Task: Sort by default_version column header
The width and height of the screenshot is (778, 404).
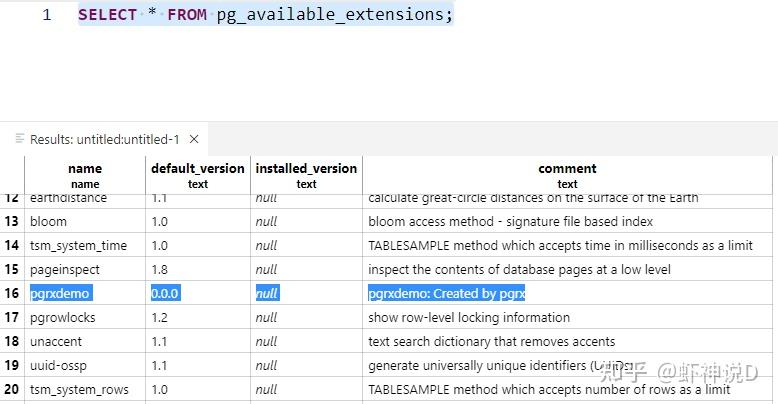Action: pyautogui.click(x=197, y=175)
